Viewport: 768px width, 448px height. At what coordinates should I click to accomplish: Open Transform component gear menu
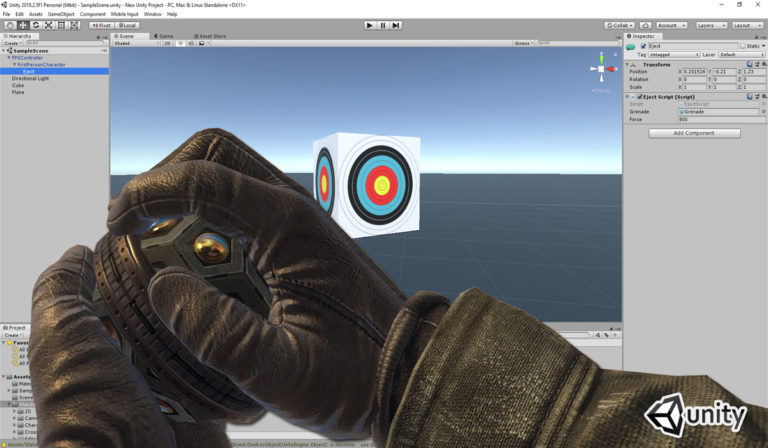coord(764,64)
